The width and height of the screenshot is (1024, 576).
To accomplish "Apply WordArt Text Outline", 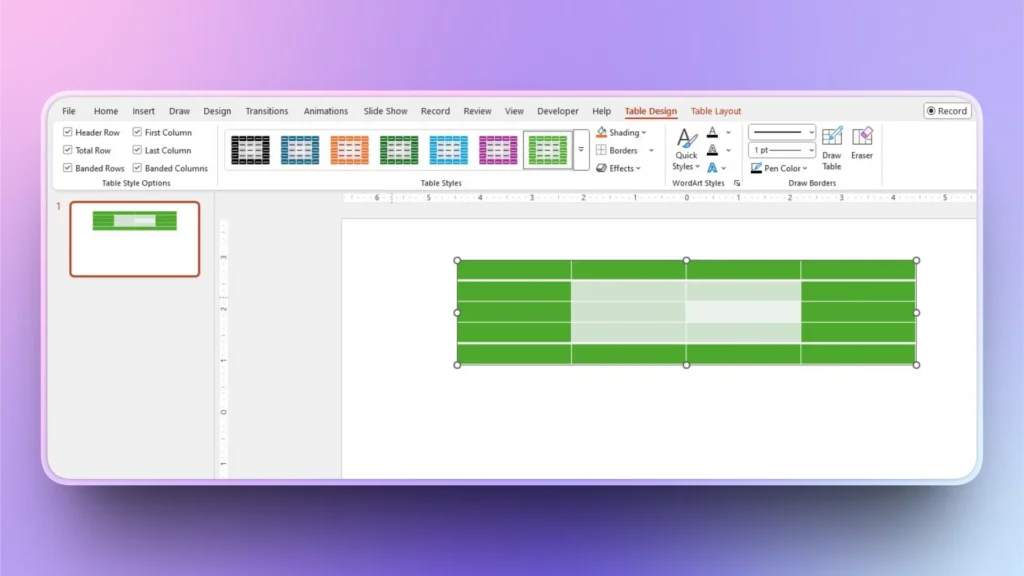I will pos(713,150).
